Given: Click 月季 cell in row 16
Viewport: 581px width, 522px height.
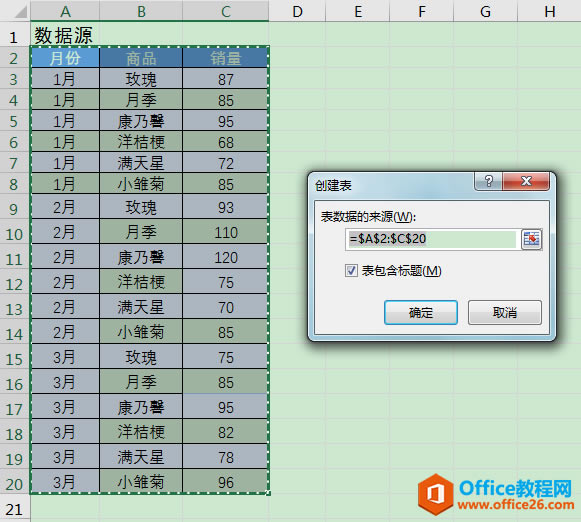Looking at the screenshot, I should click(x=141, y=382).
